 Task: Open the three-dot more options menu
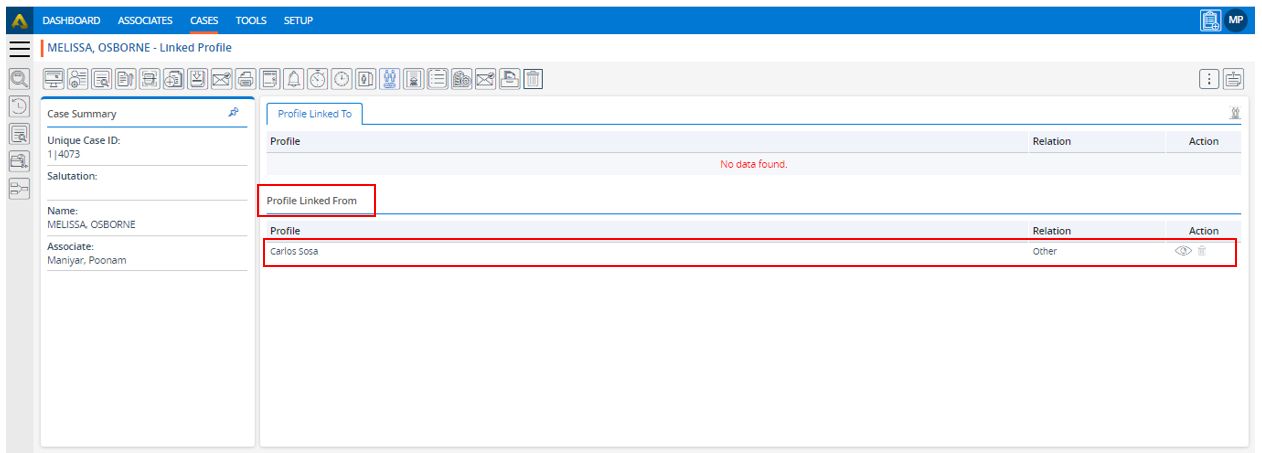(1209, 79)
